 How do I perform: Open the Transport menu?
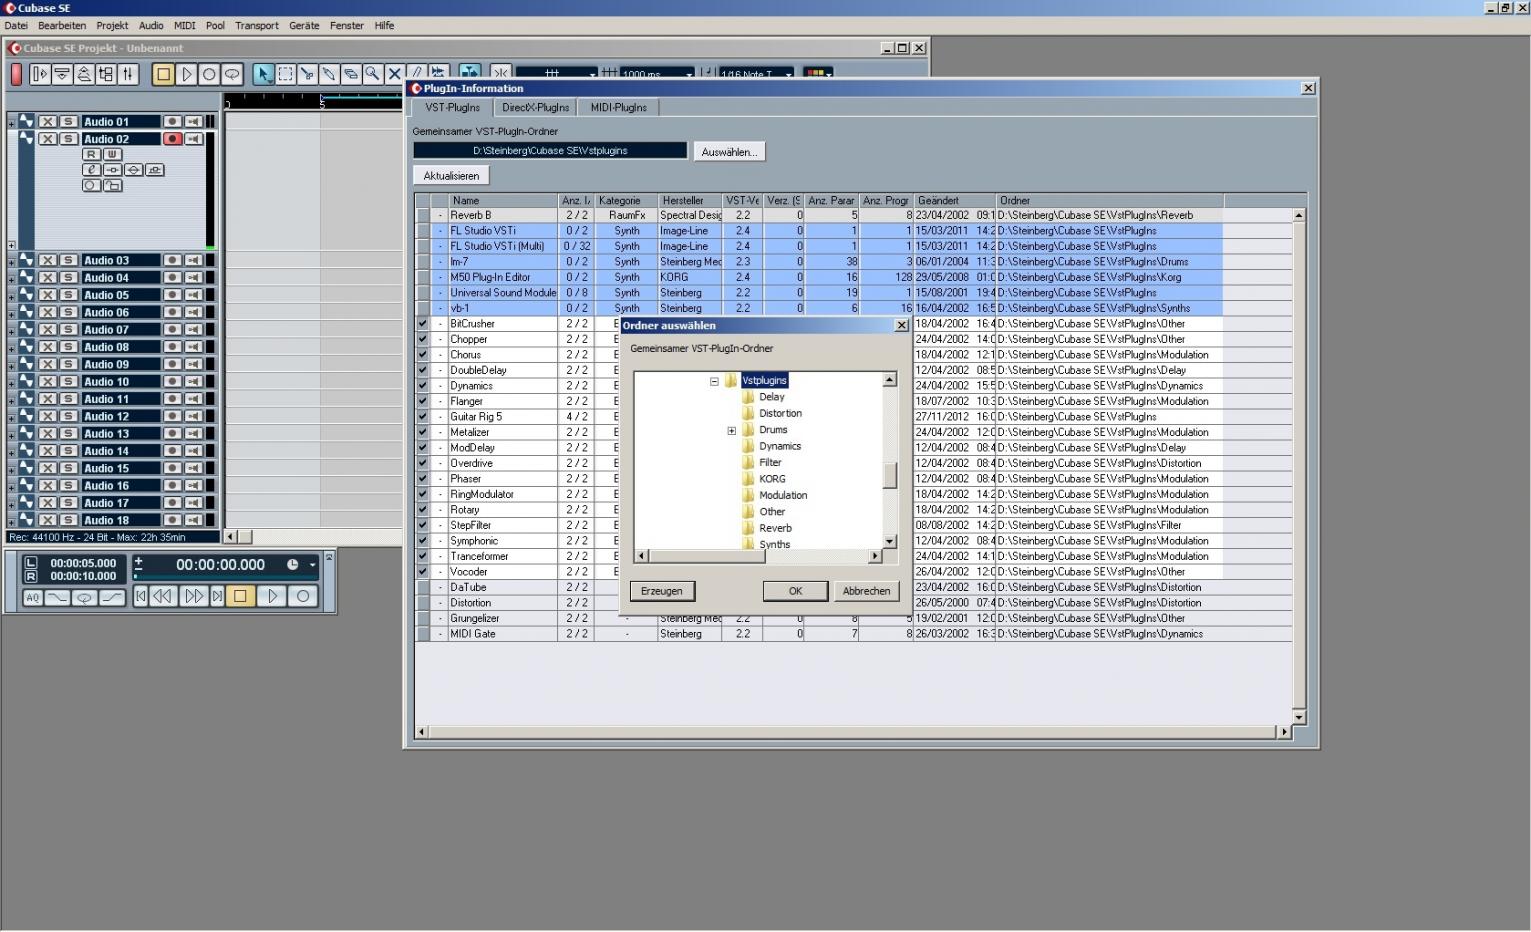coord(257,26)
